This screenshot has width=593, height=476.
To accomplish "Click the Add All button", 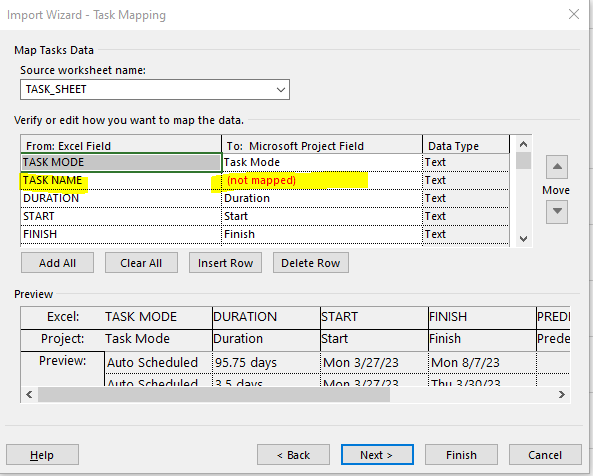I will (57, 263).
